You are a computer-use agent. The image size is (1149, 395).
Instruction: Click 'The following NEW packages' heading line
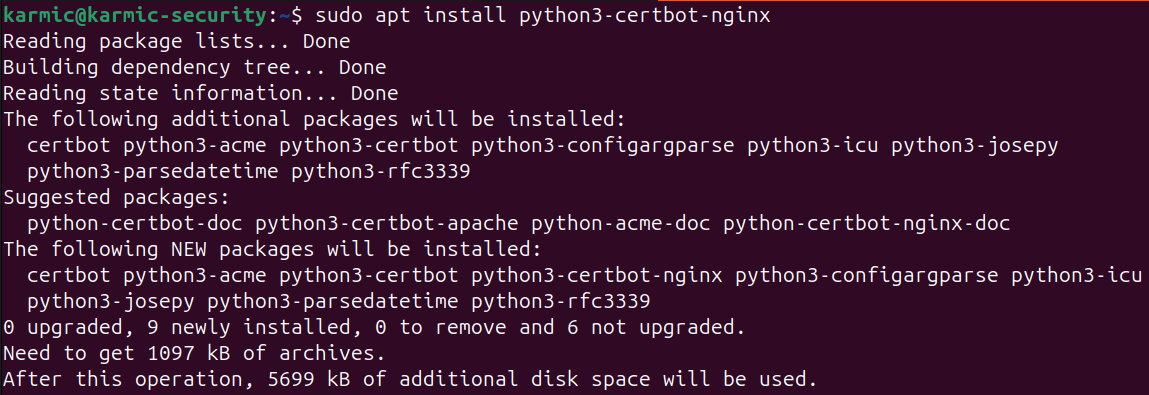pyautogui.click(x=272, y=250)
